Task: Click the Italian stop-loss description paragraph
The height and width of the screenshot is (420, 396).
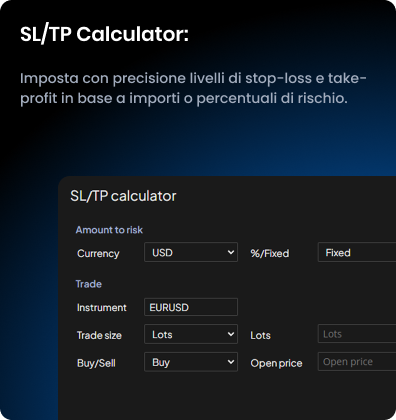Action: click(x=193, y=88)
